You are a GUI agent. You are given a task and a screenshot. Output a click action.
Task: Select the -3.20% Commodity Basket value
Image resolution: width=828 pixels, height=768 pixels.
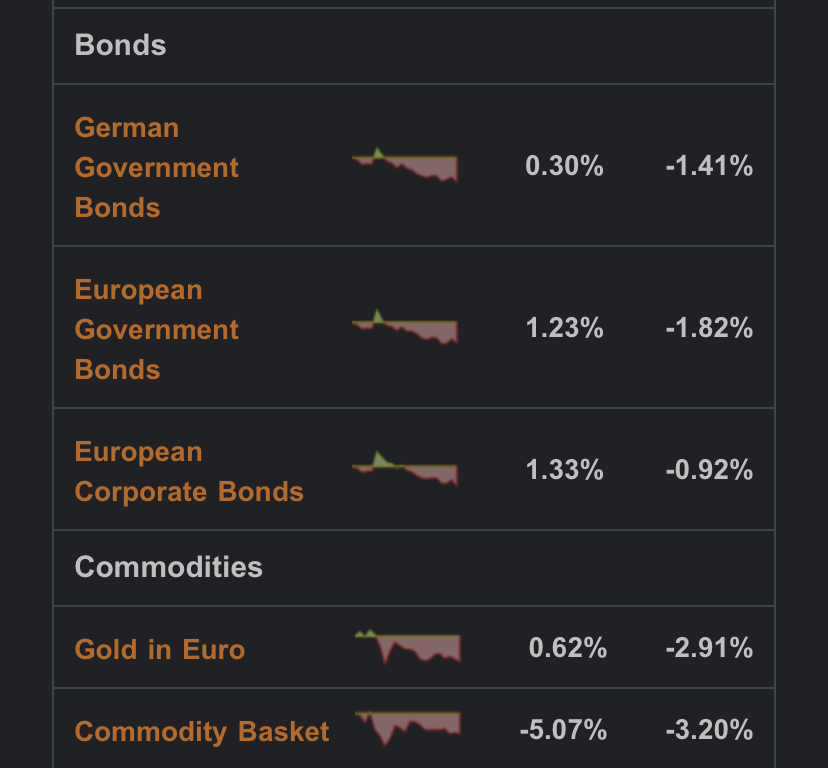point(709,730)
